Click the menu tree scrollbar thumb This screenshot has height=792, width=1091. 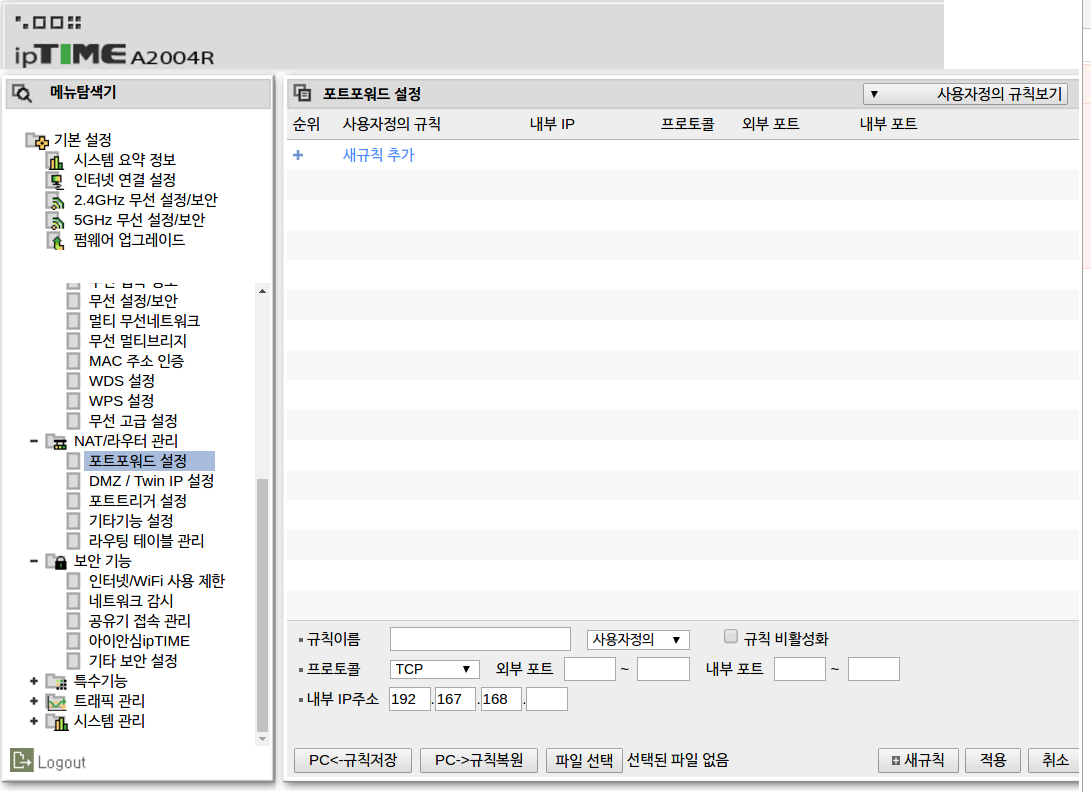pos(262,604)
